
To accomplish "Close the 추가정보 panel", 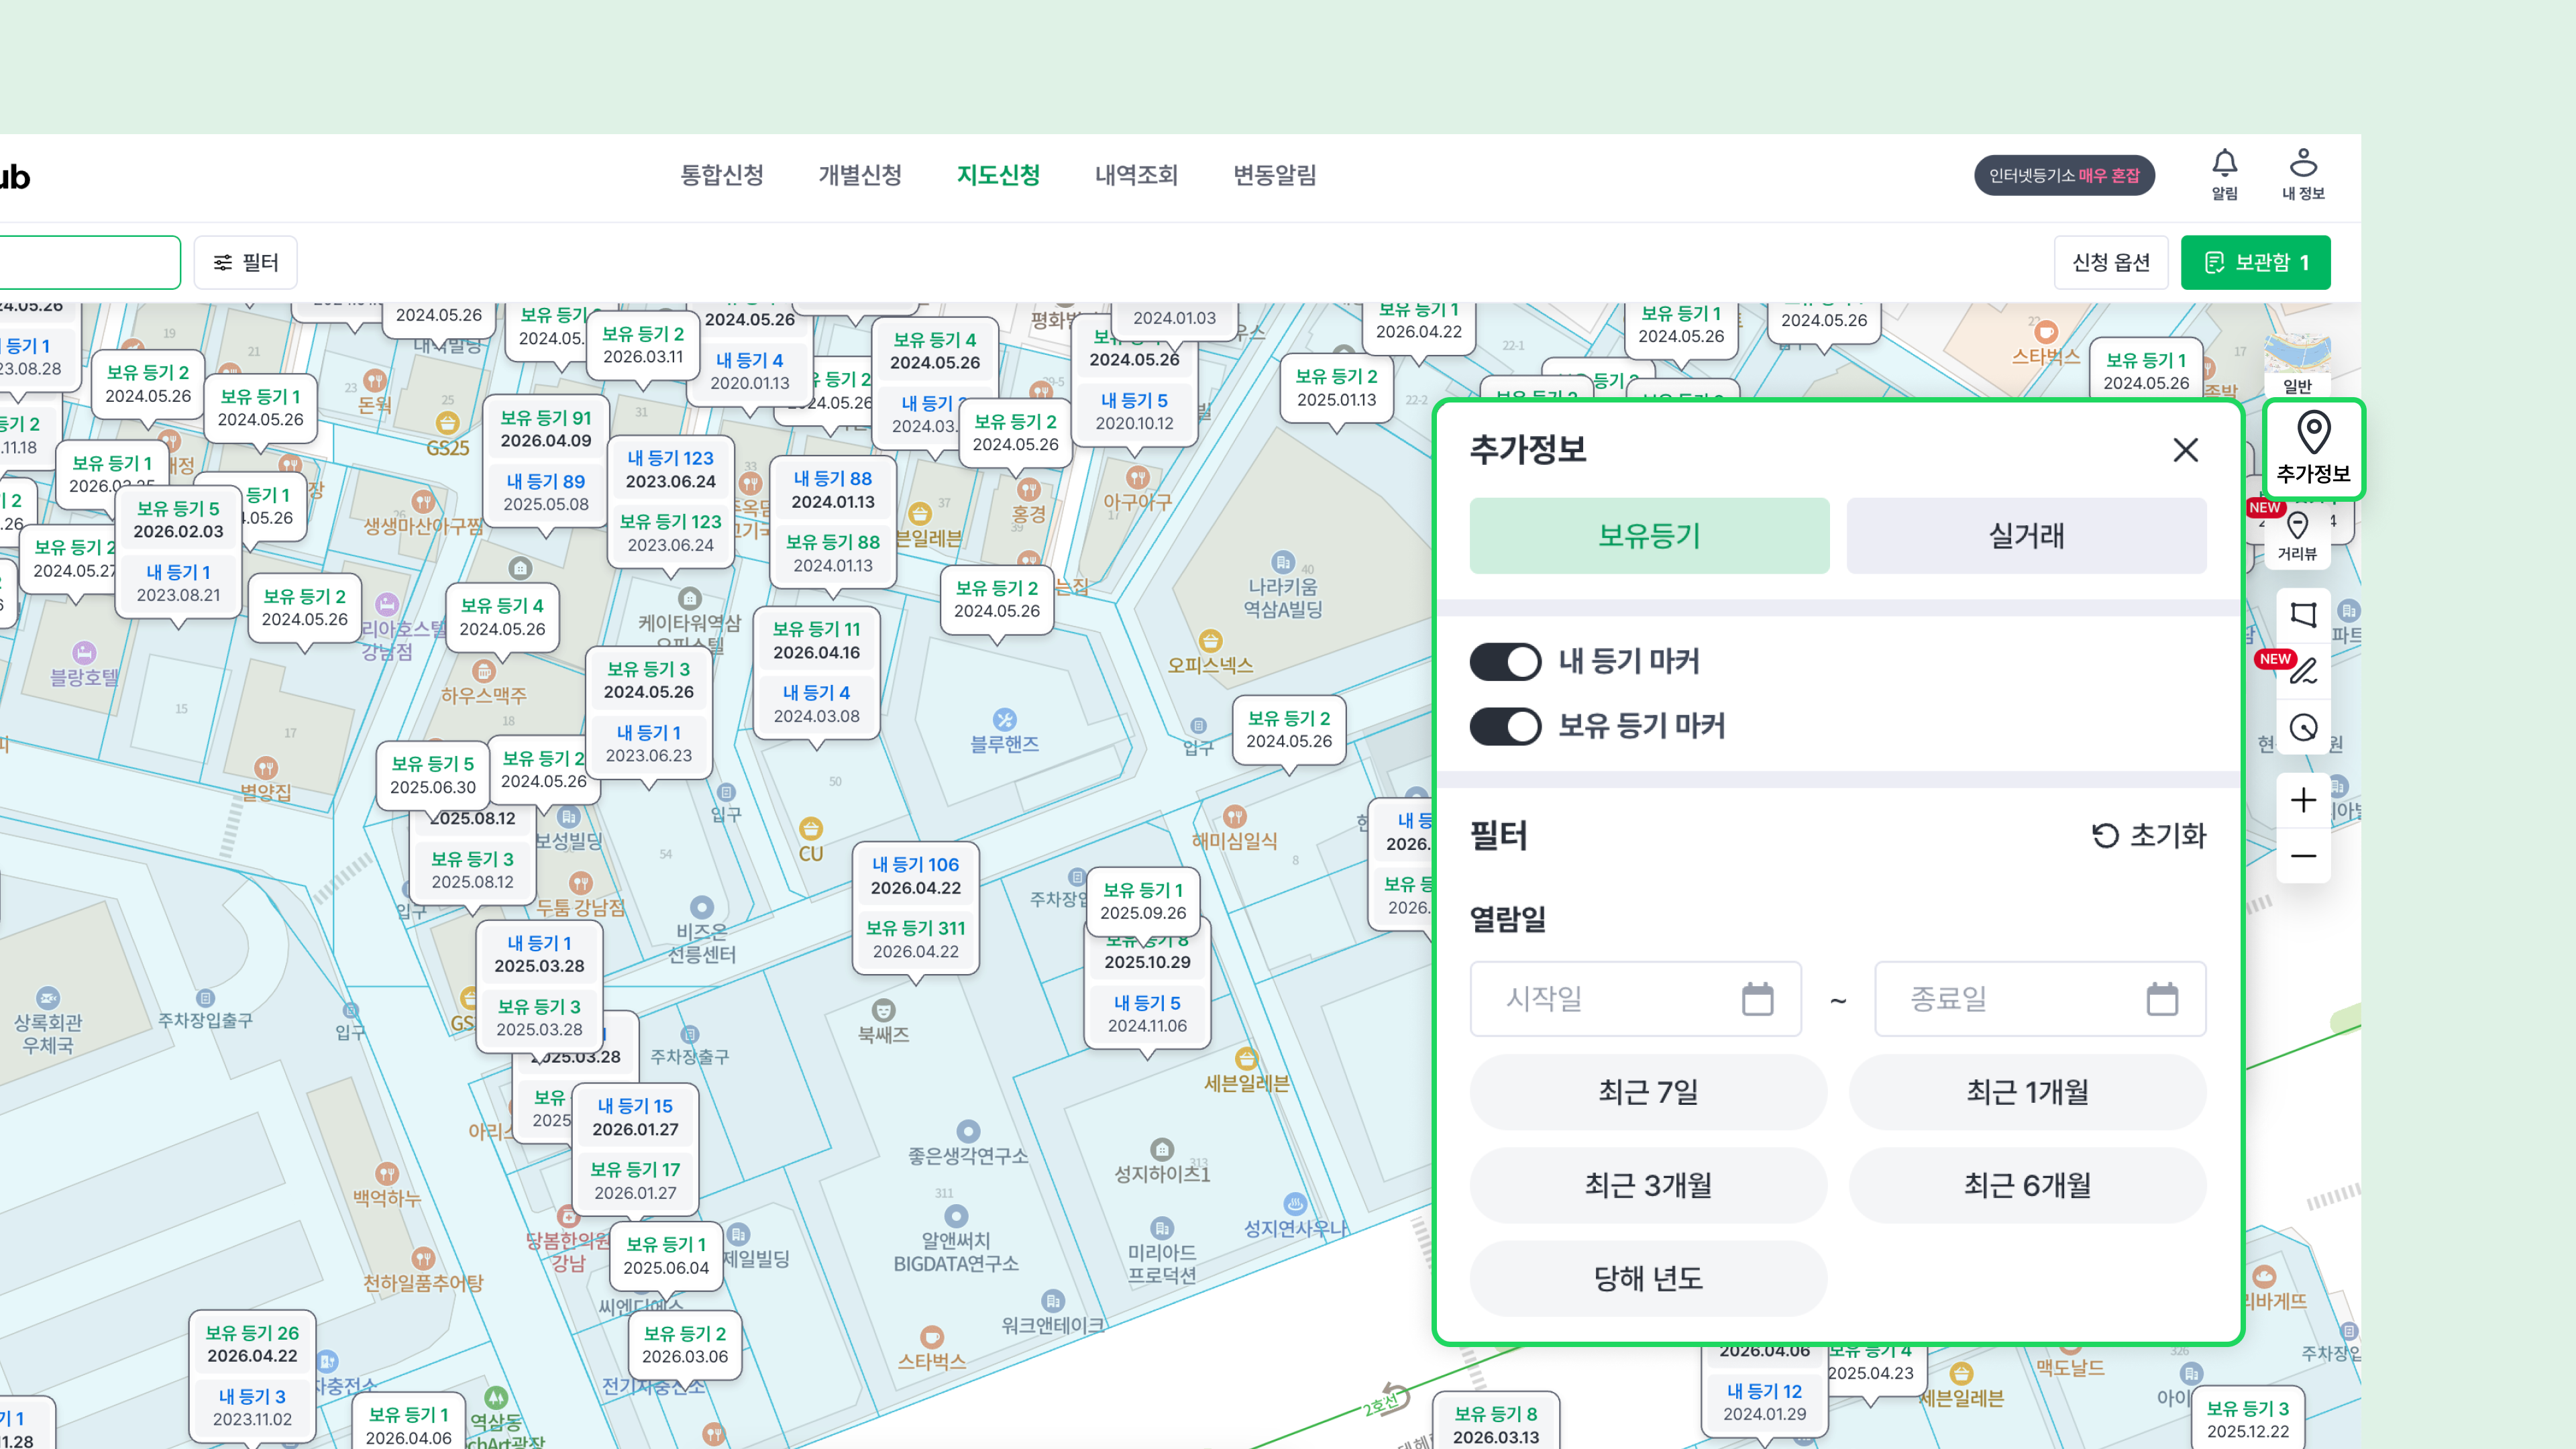I will coord(2185,450).
